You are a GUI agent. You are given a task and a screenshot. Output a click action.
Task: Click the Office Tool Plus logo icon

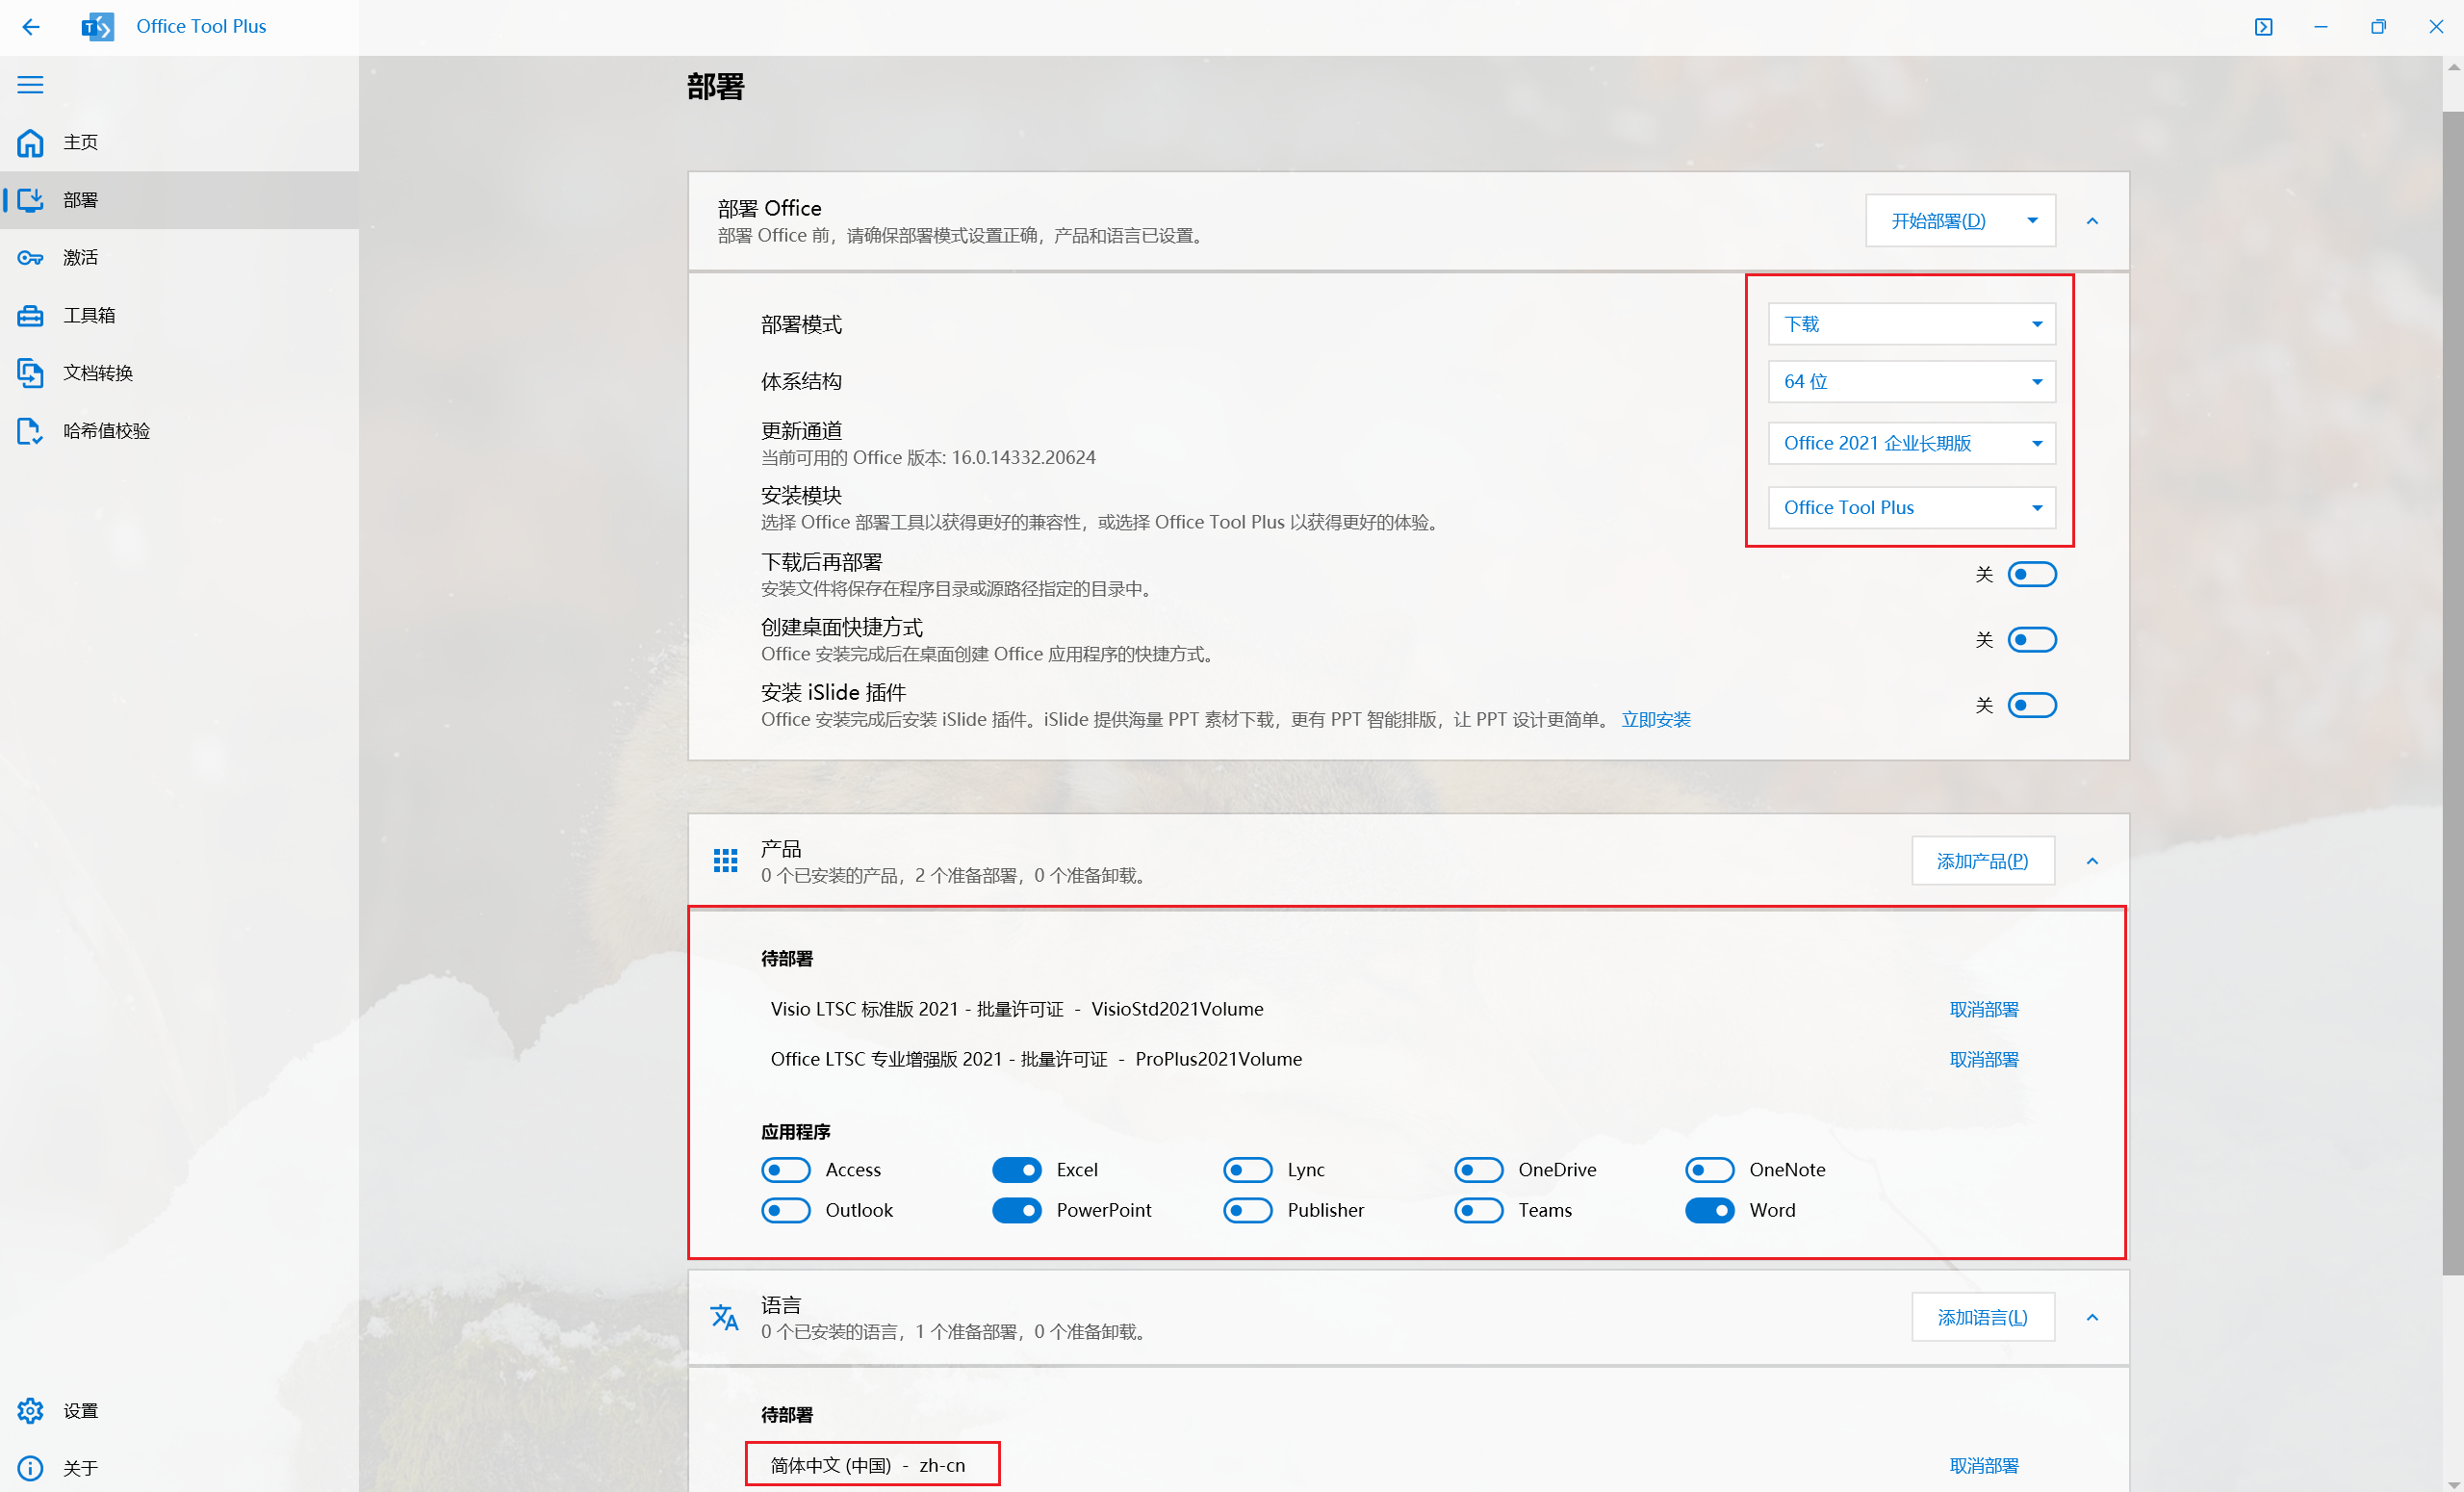[97, 27]
